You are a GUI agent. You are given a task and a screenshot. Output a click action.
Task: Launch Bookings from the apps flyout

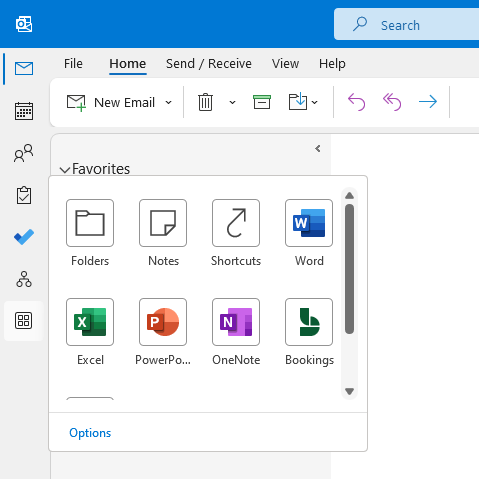pyautogui.click(x=309, y=322)
